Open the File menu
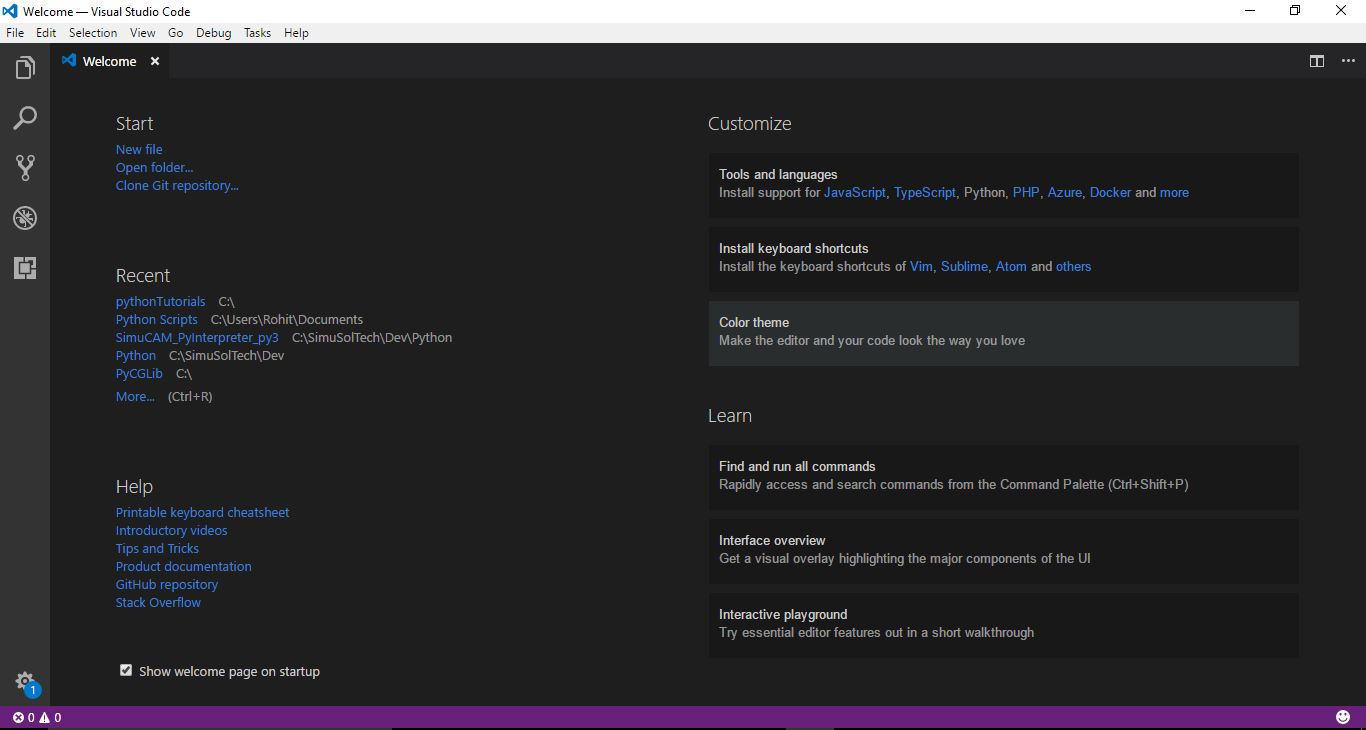1366x730 pixels. 15,33
